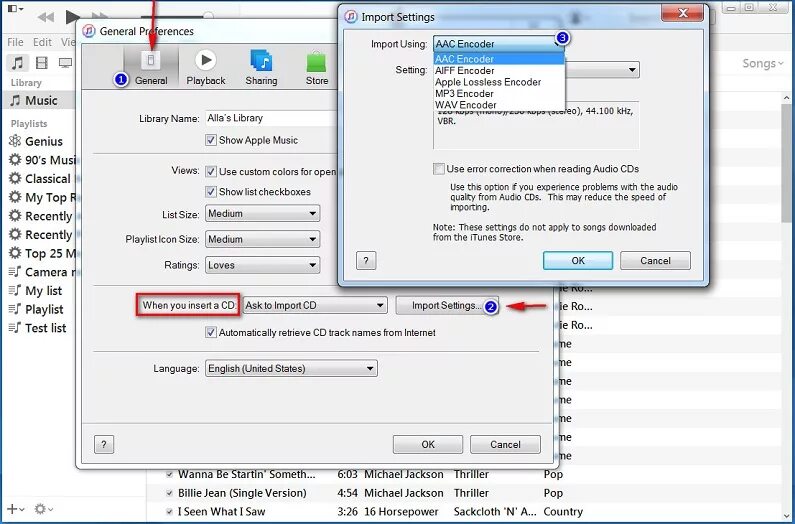Open the 90's Music smart playlist

tap(42, 160)
